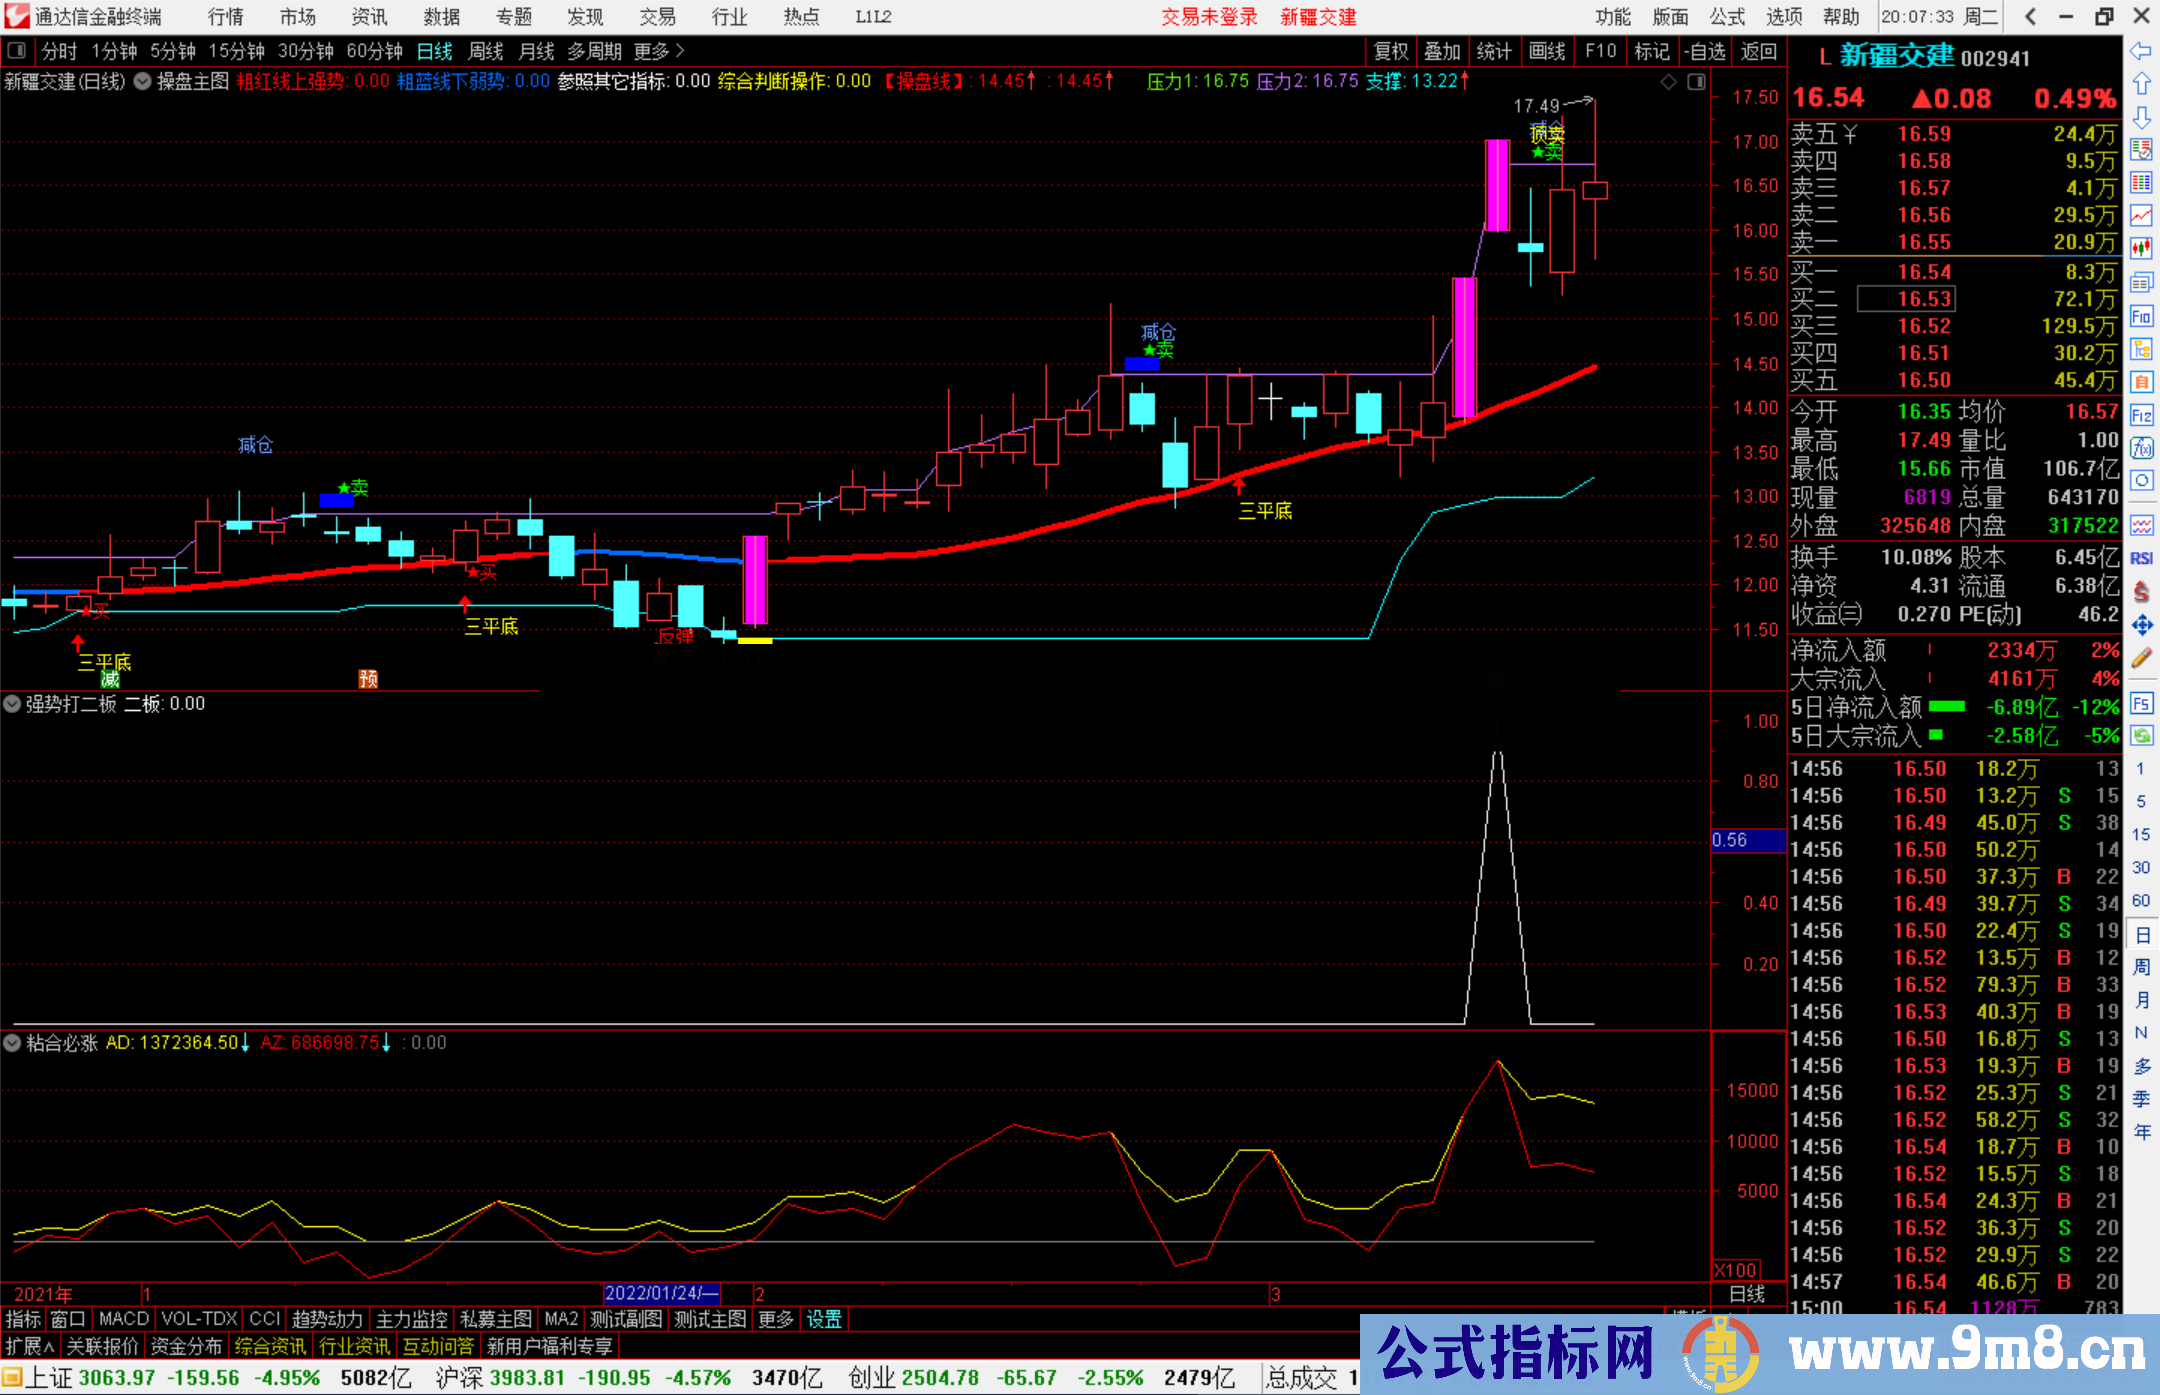Open the F10 company info sidebar icon

click(2141, 317)
